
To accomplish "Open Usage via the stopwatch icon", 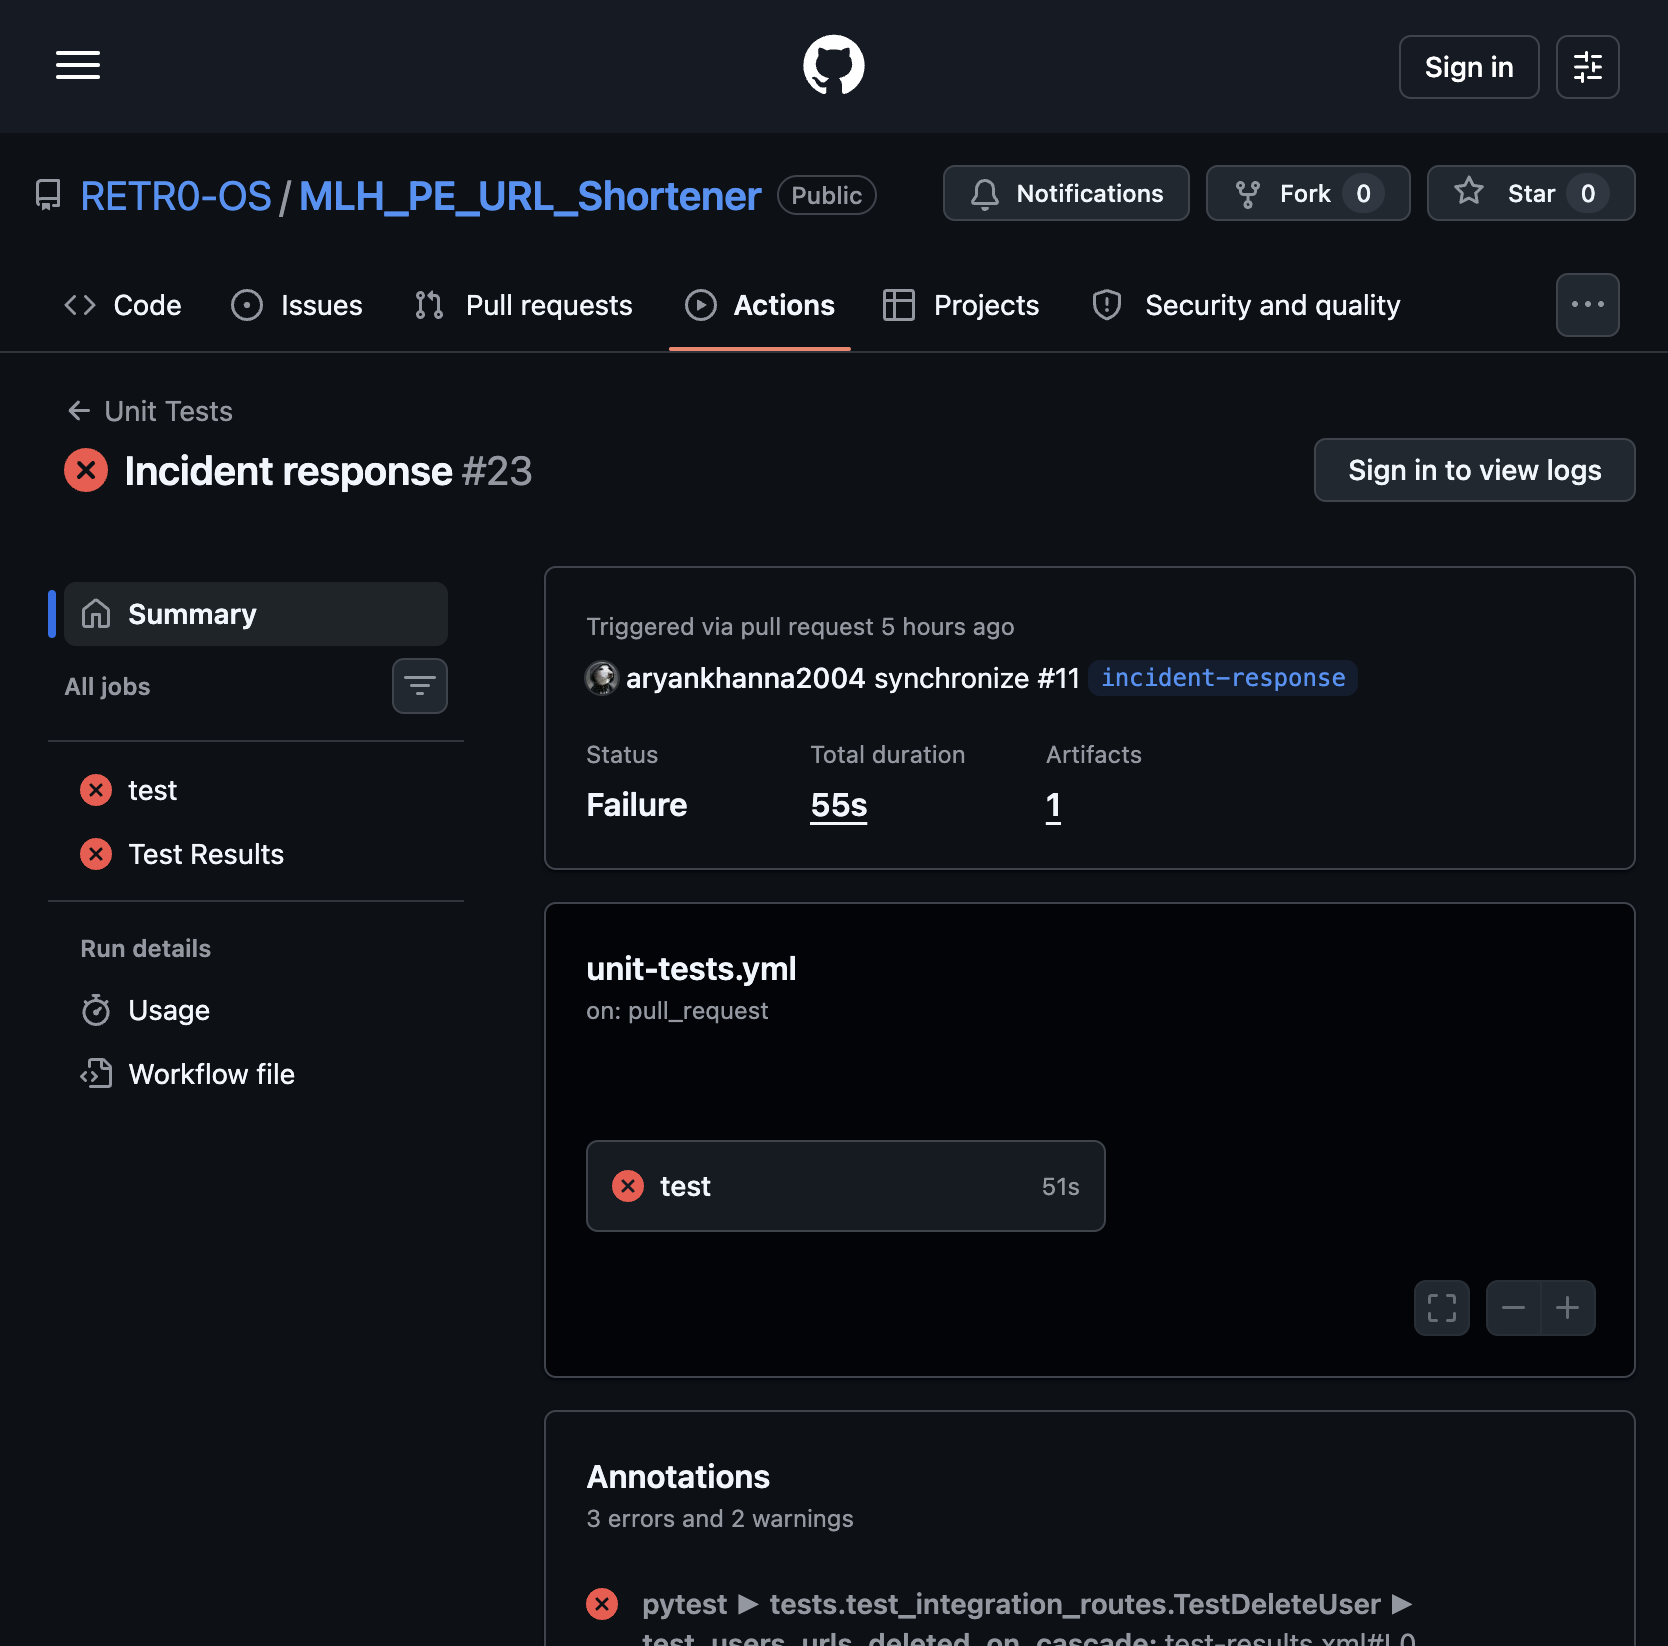I will point(168,1010).
